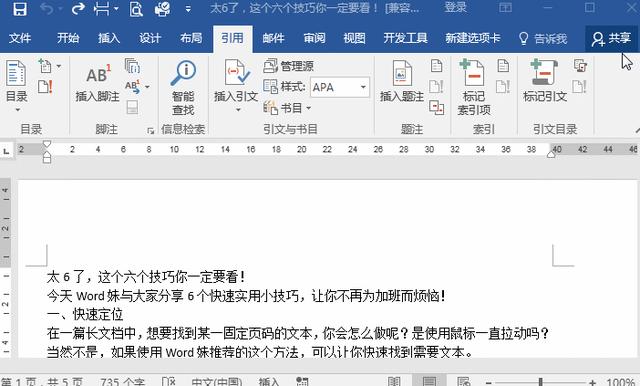Viewport: 640px width, 386px height.
Task: Open Print Preview from quick access toolbar
Action: coord(136,9)
